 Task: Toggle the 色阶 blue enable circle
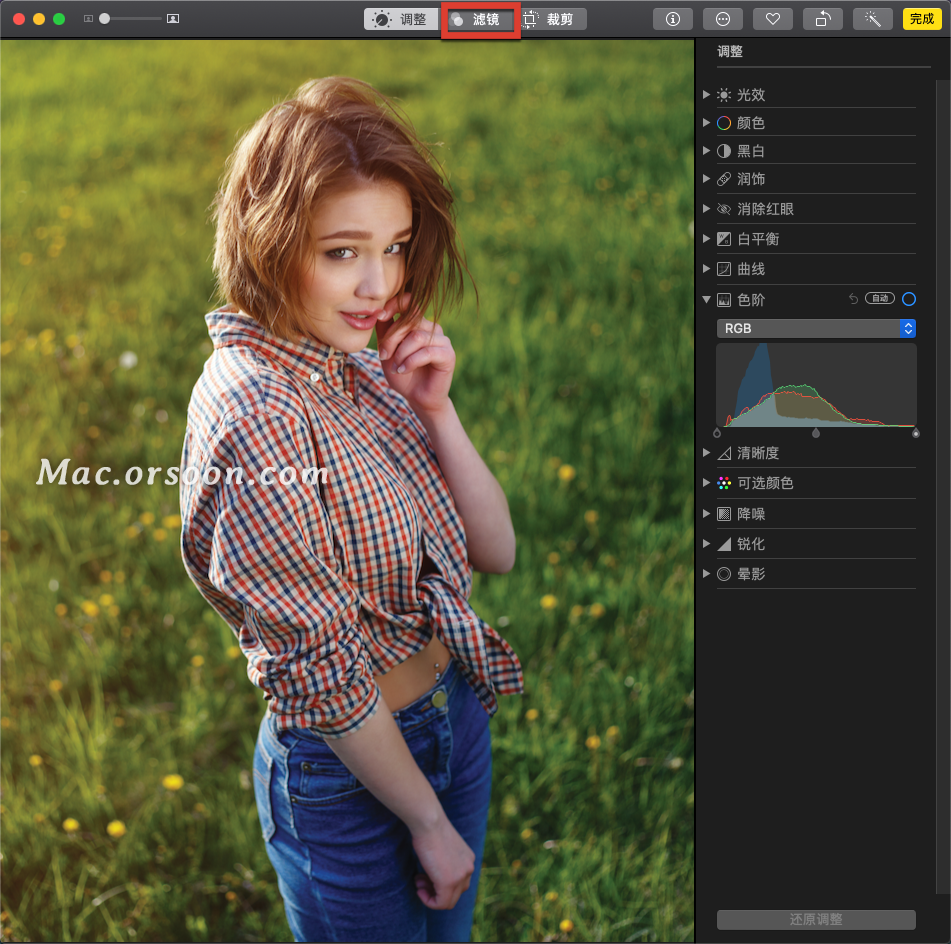pyautogui.click(x=909, y=298)
